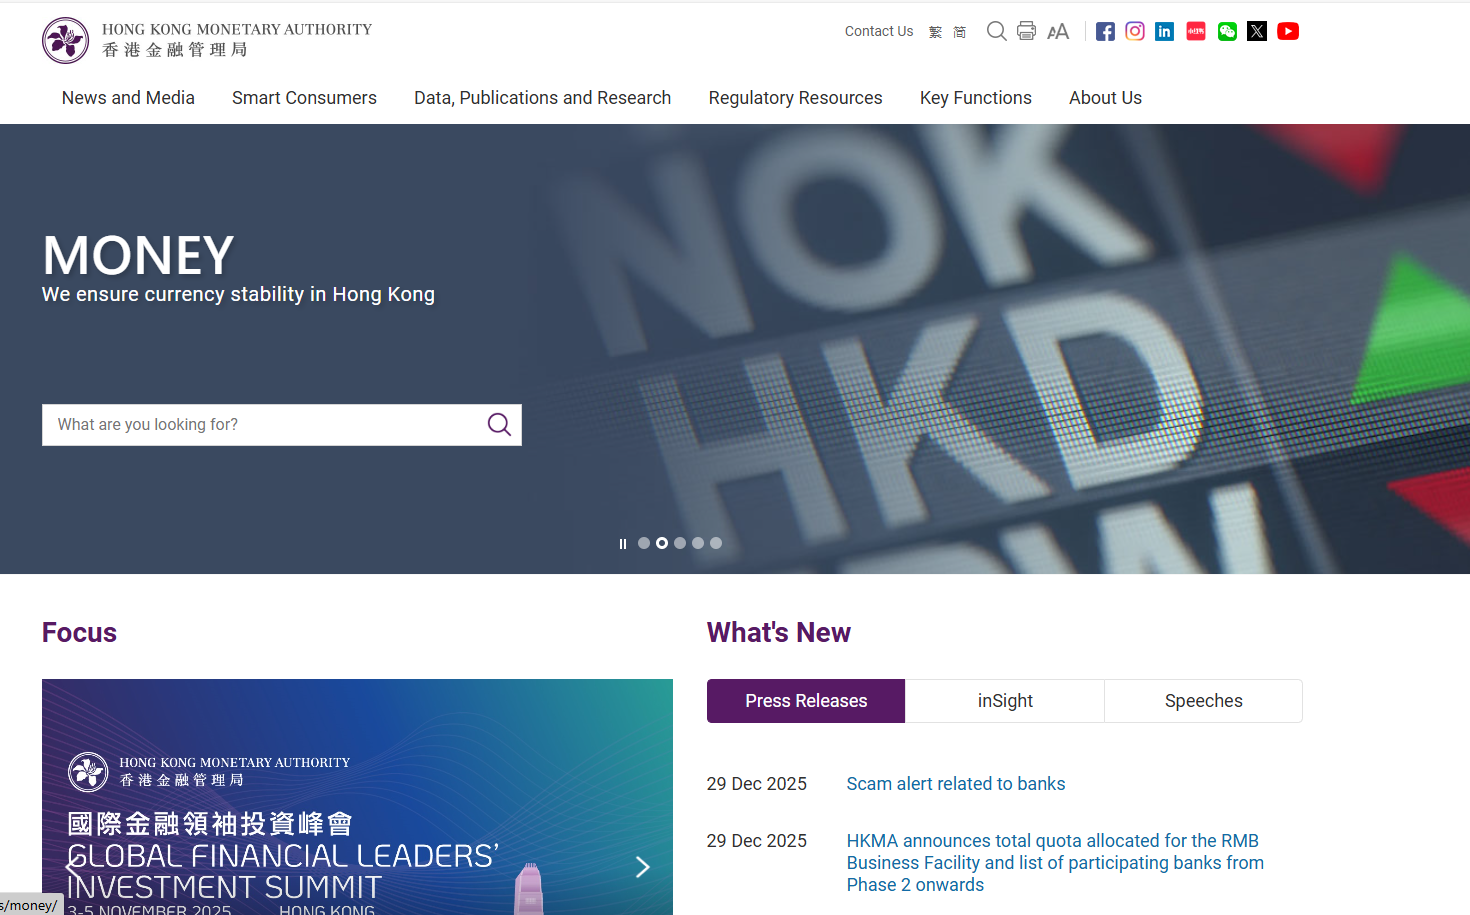Screen dimensions: 1470x915
Task: Click the X (Twitter) icon
Action: (1257, 31)
